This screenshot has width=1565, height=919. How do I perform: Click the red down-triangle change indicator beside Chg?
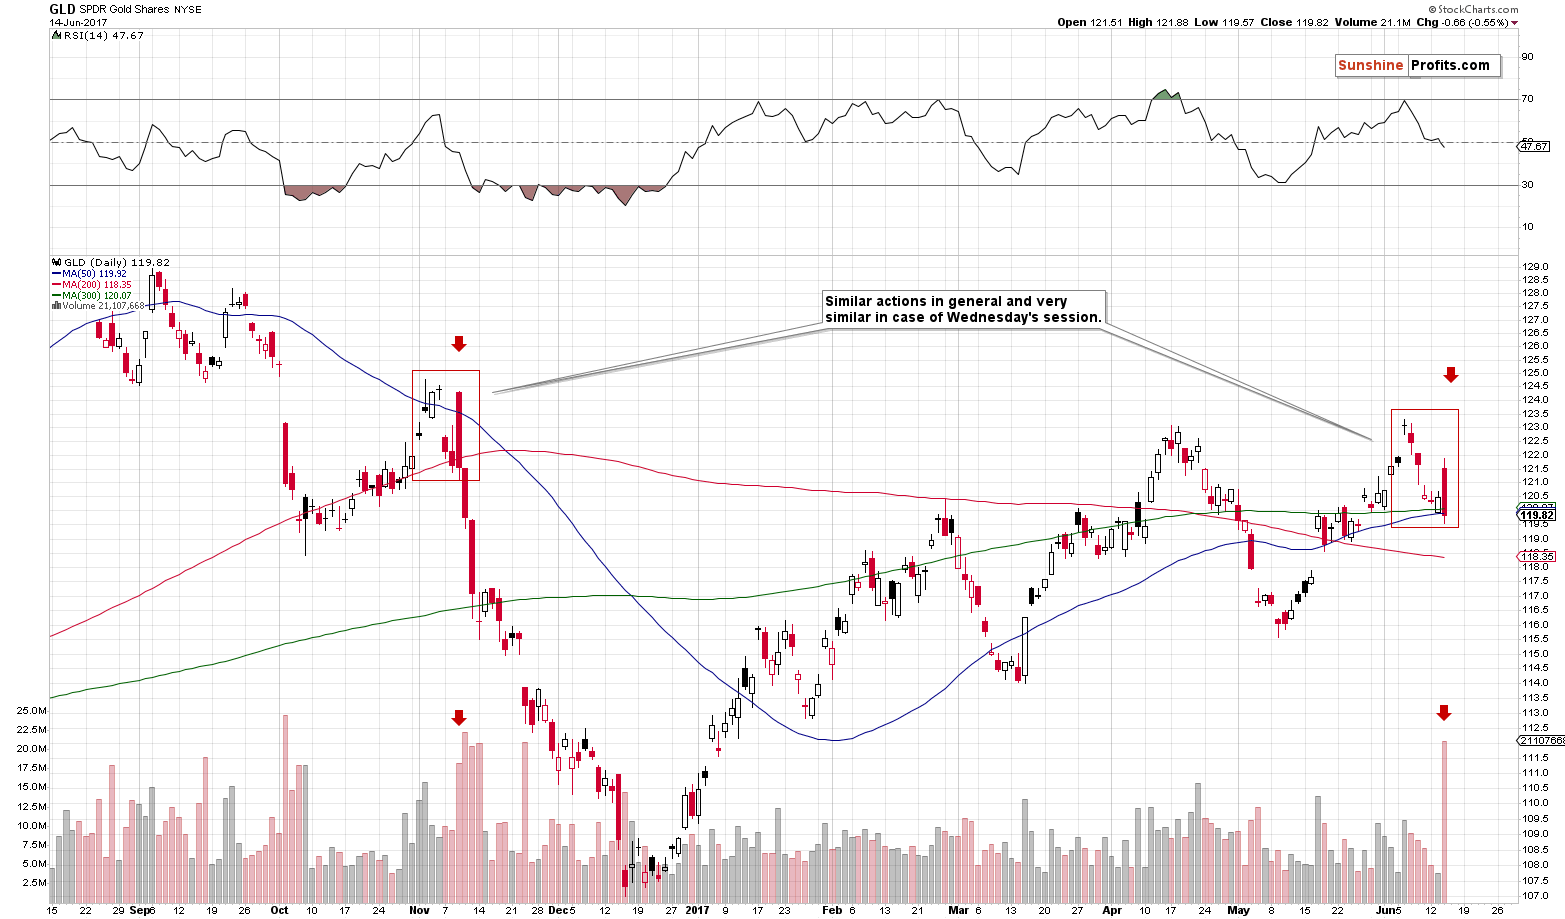point(1515,23)
